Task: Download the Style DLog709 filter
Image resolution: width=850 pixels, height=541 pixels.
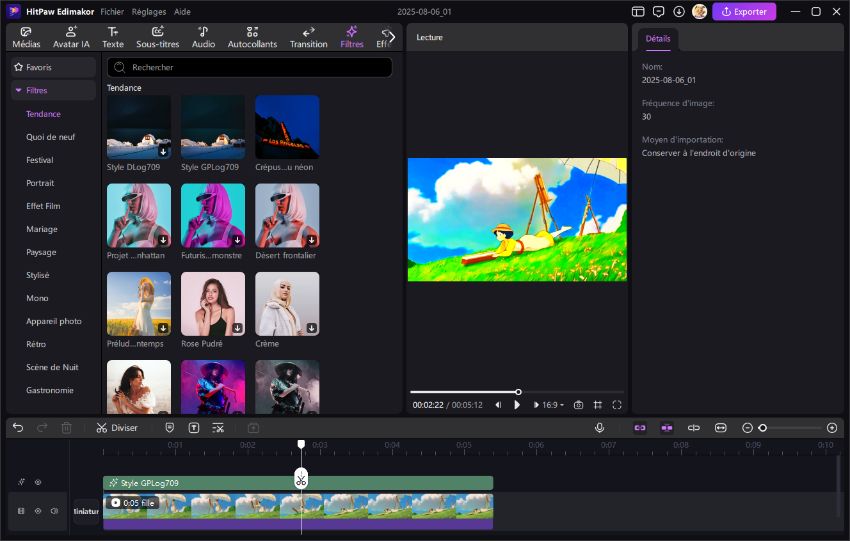Action: (163, 152)
